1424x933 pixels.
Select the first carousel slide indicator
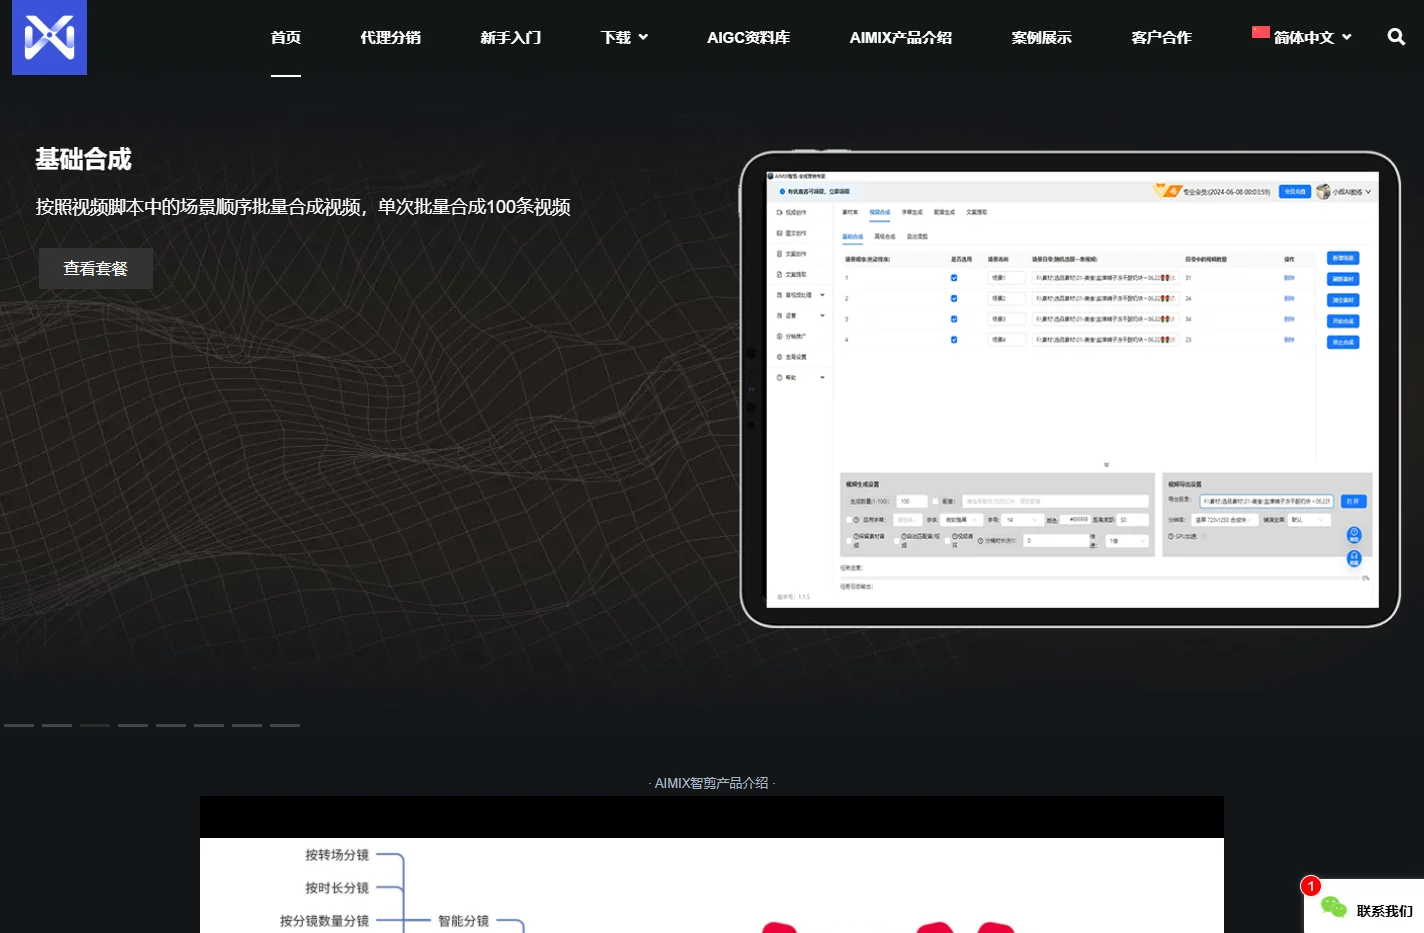[19, 725]
